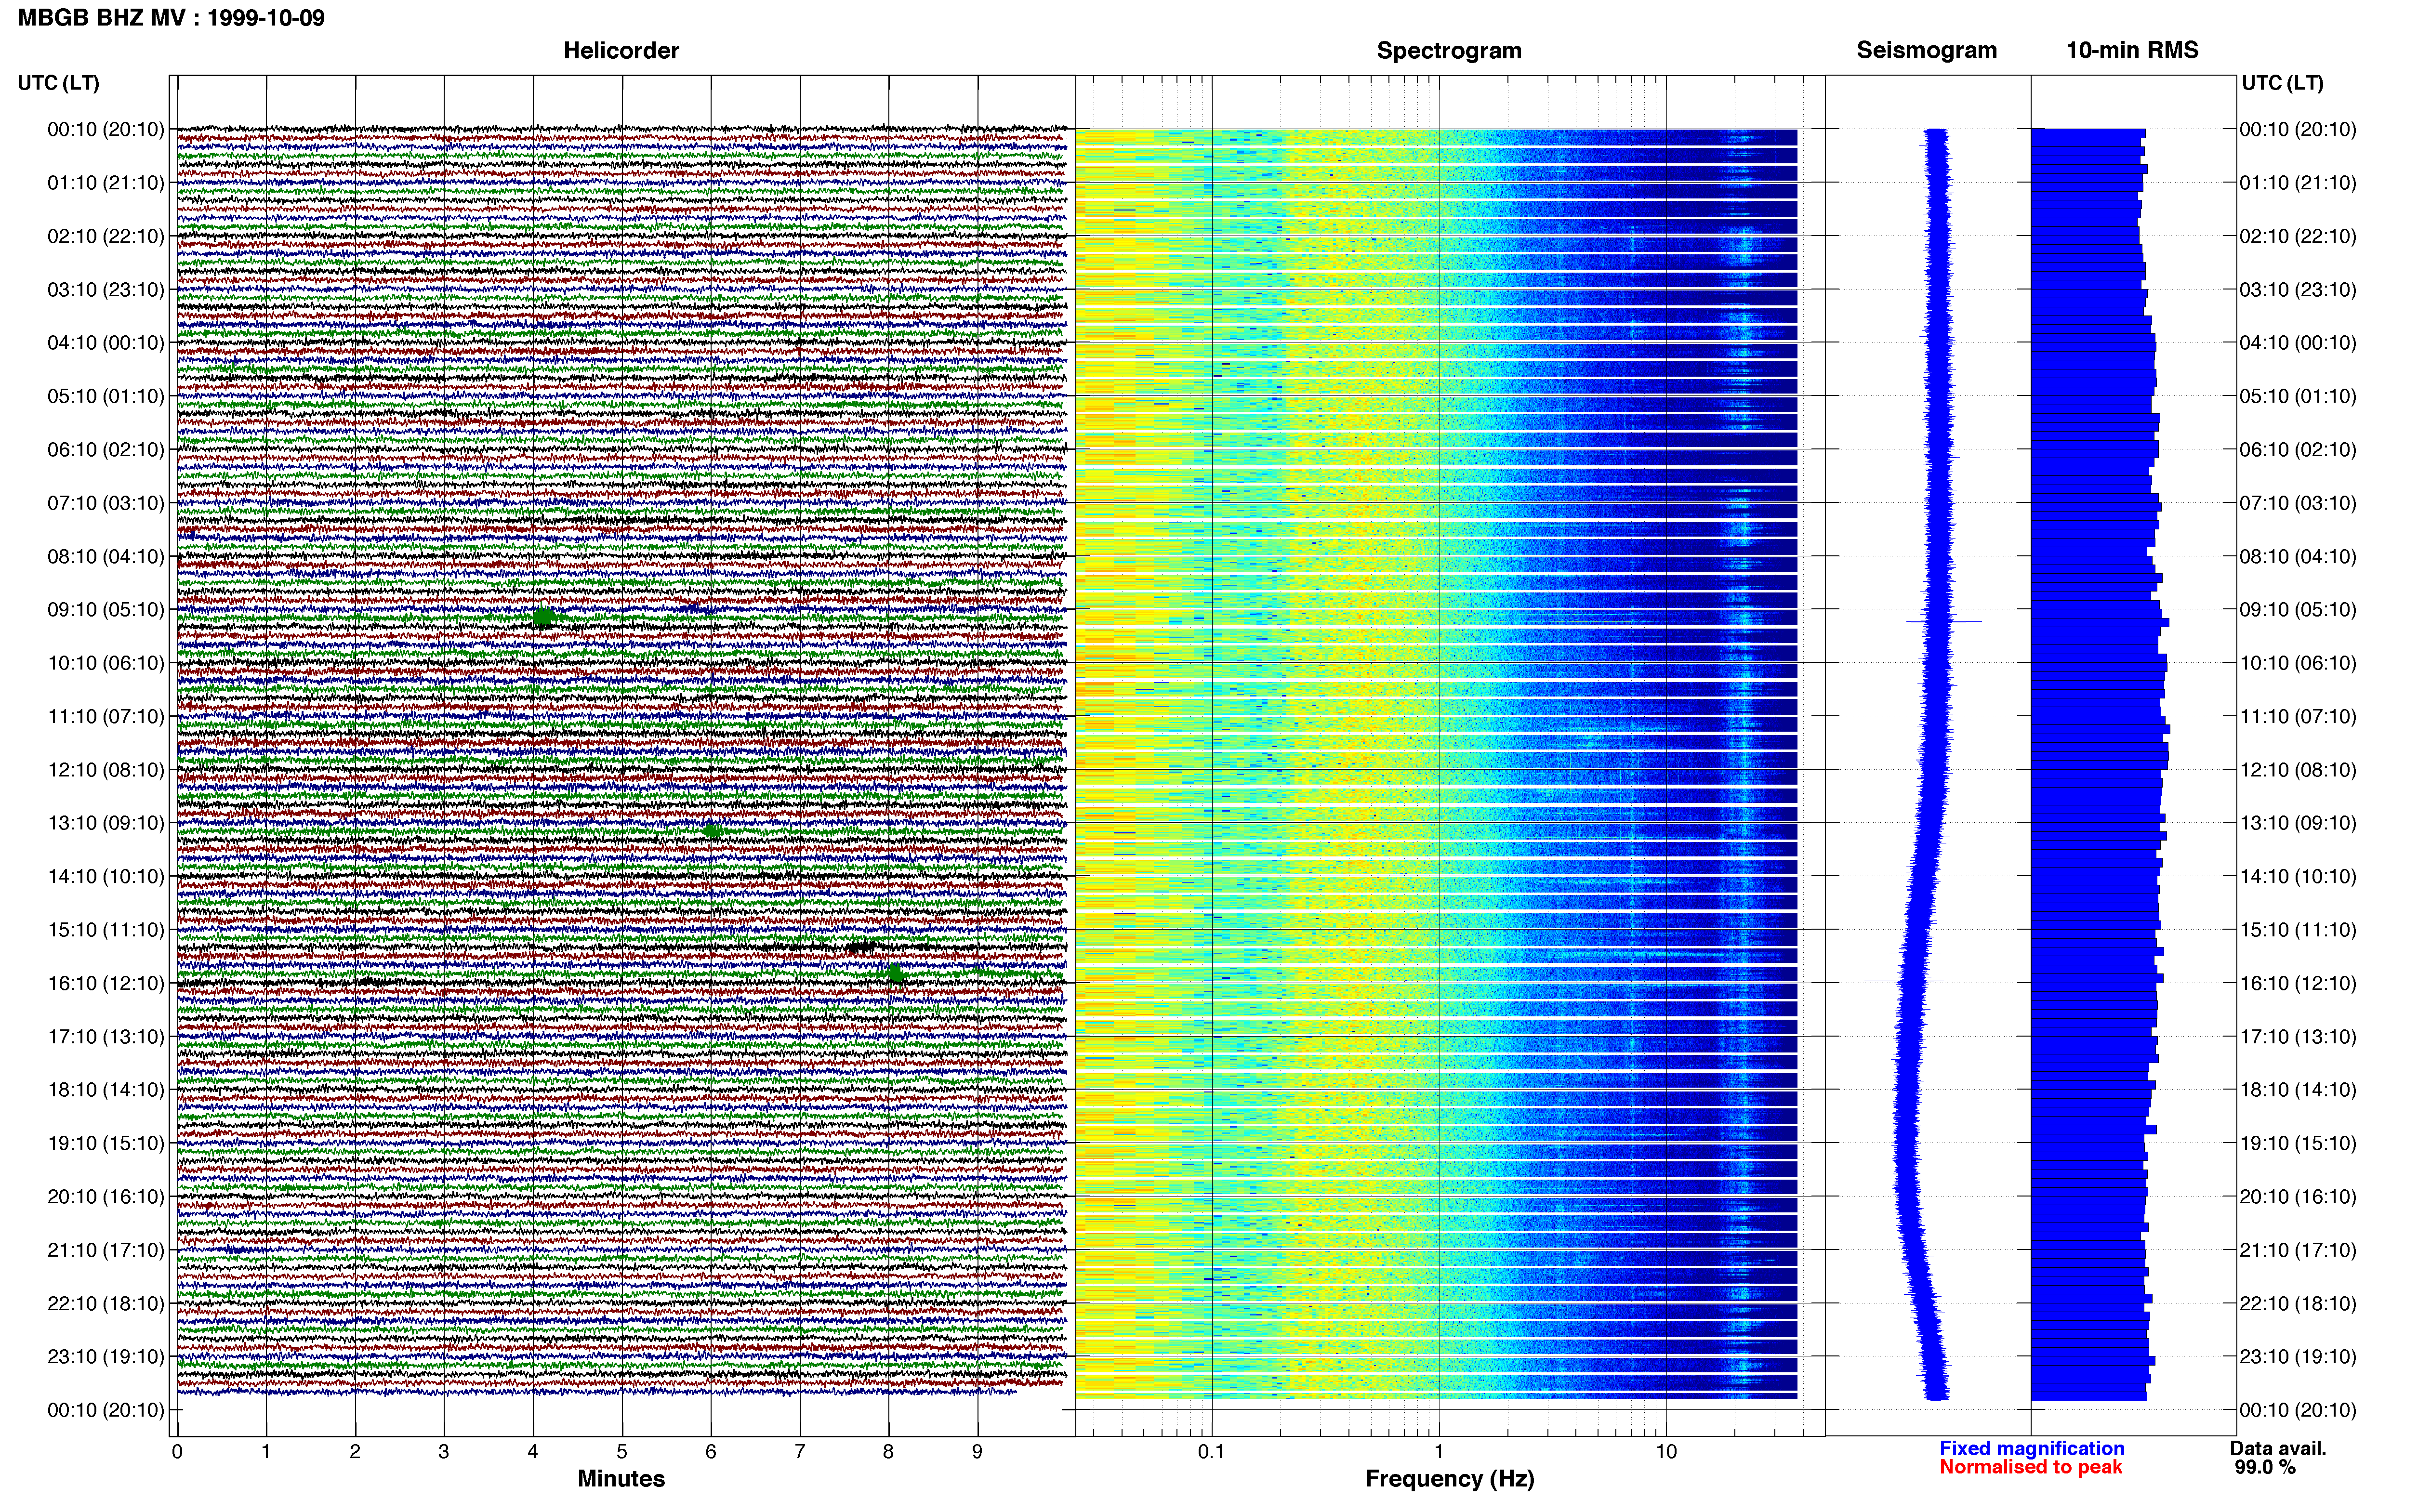Select the "Spectrogram" panel heading
The width and height of the screenshot is (2418, 1512).
1449,50
